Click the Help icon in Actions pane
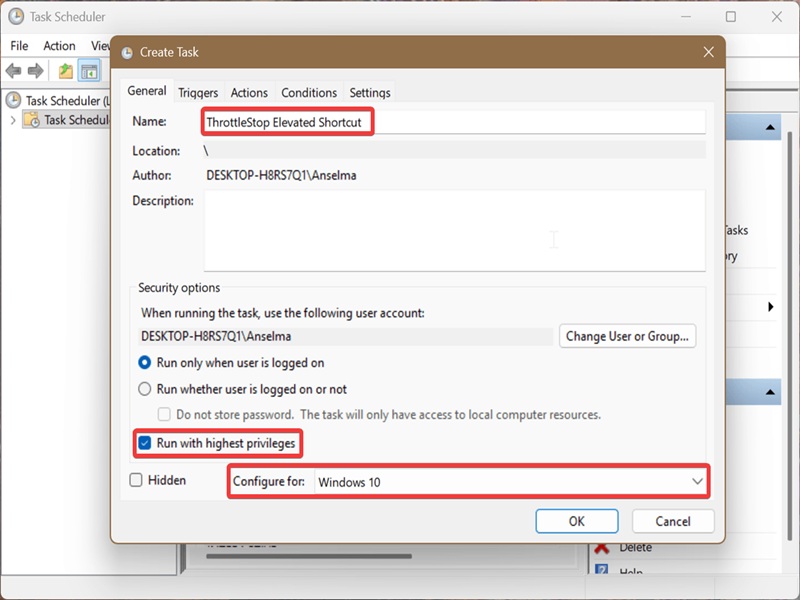 602,569
